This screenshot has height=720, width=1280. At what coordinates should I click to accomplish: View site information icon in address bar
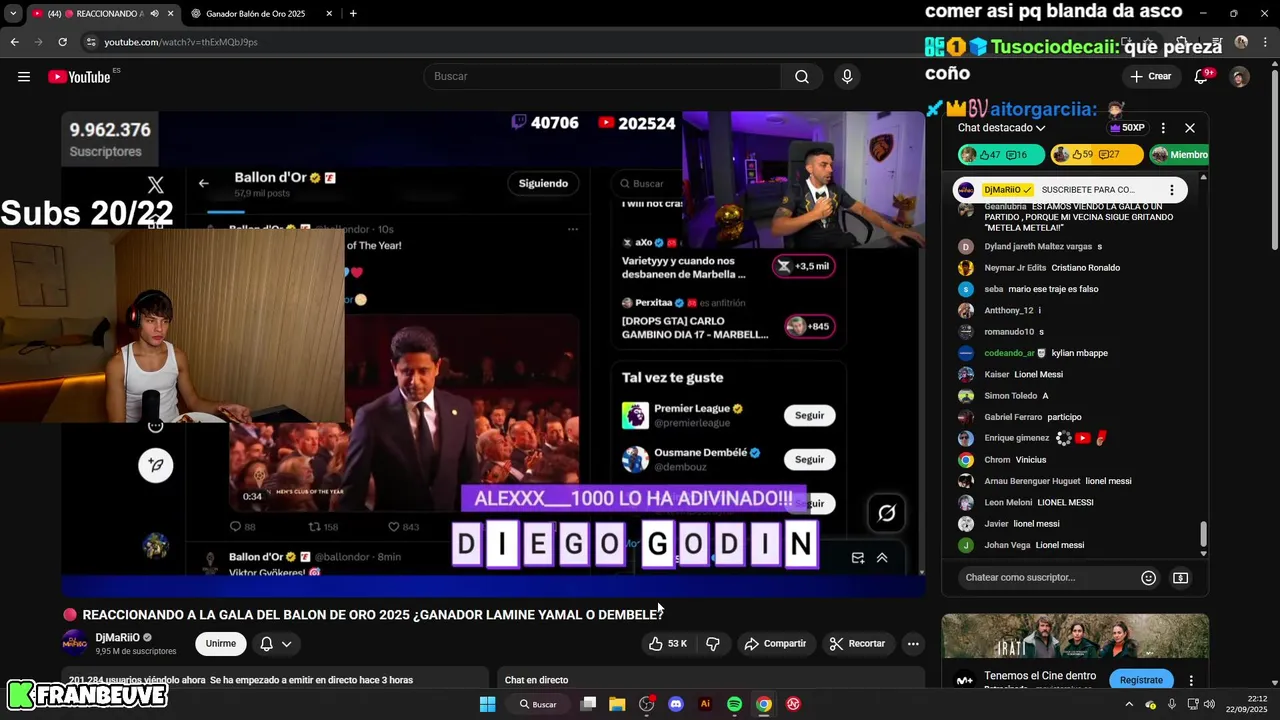click(91, 42)
